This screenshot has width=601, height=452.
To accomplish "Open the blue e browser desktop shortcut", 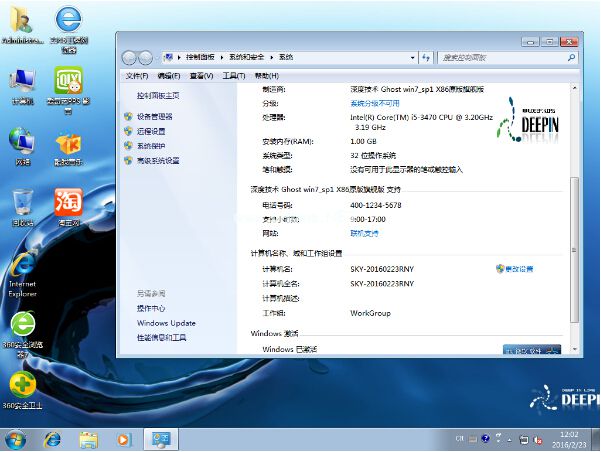I will [x=69, y=29].
